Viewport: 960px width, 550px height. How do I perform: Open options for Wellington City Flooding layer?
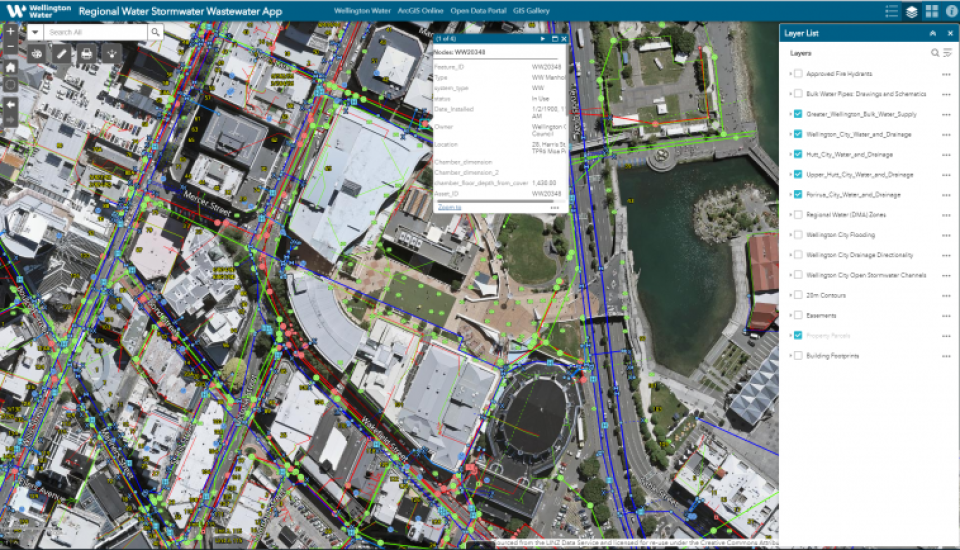947,235
